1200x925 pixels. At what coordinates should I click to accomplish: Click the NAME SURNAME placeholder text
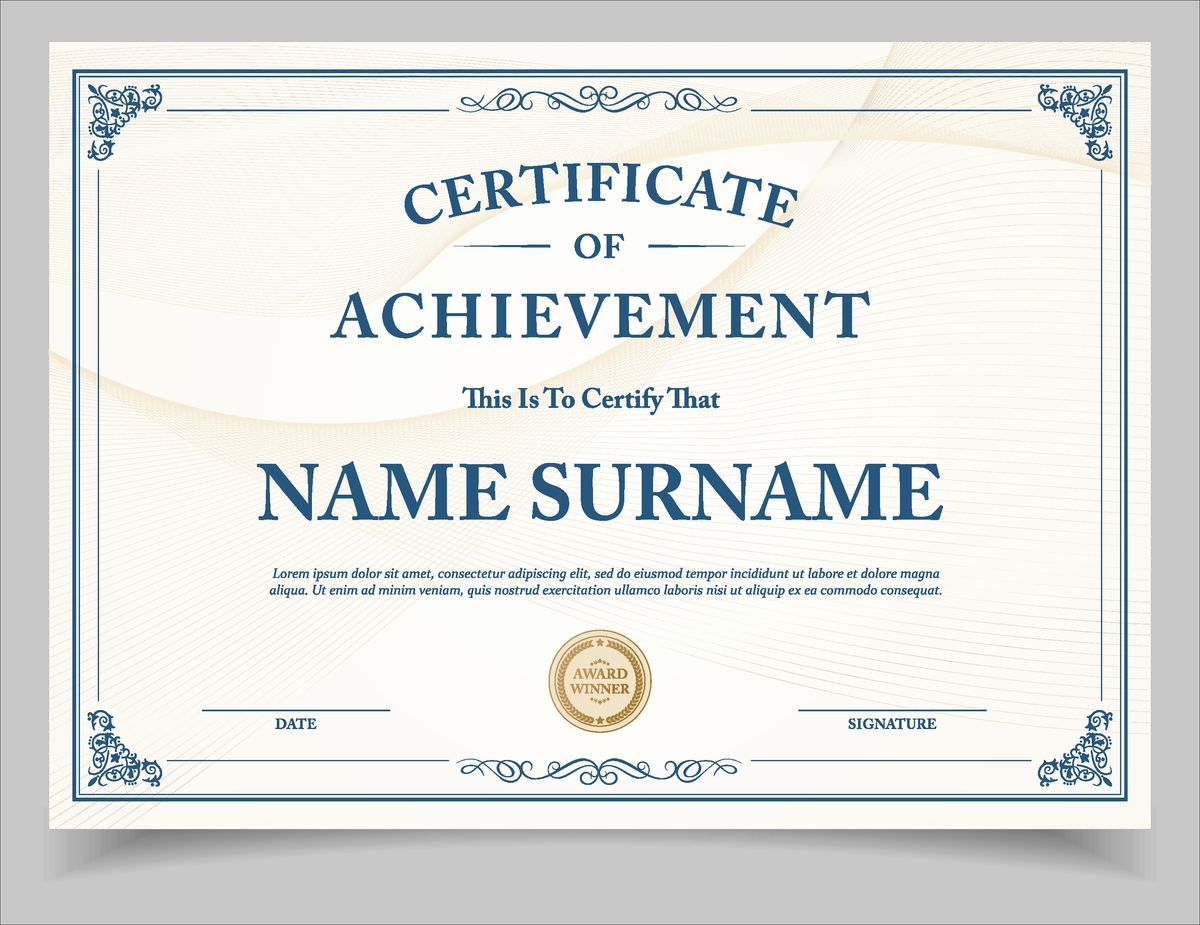598,488
